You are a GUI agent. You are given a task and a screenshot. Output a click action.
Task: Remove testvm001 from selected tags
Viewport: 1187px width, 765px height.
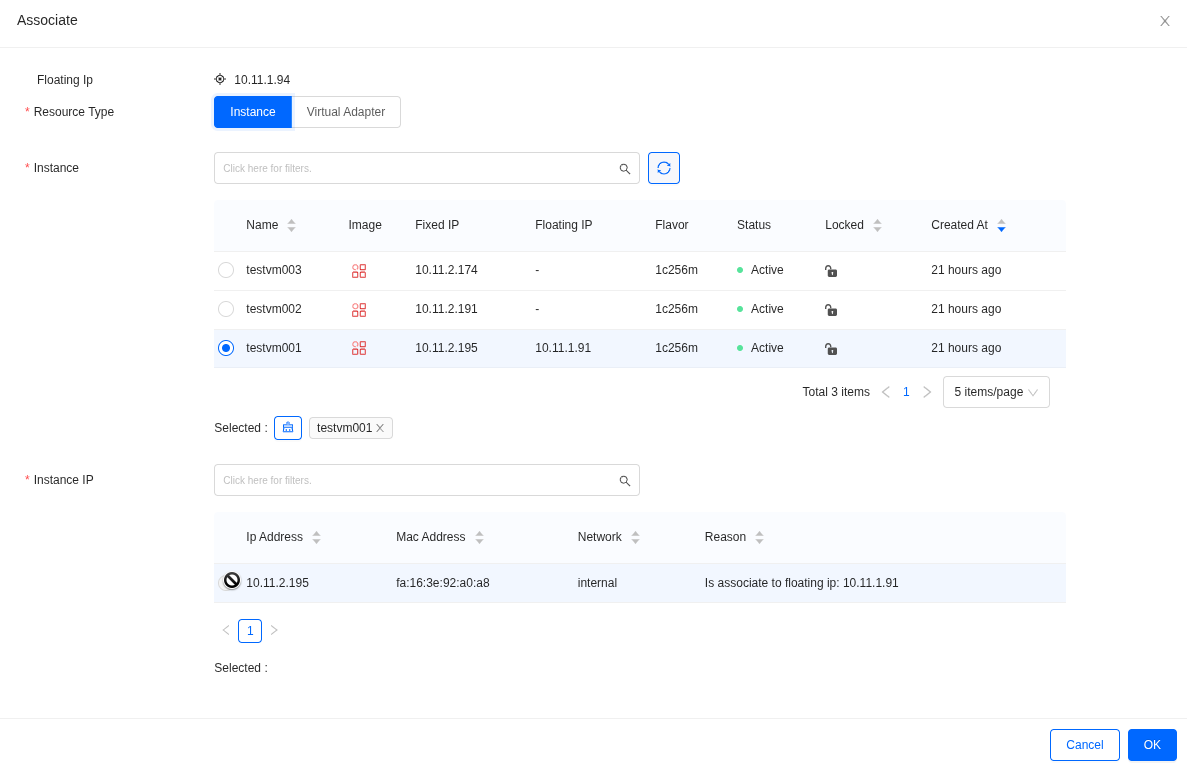click(x=380, y=428)
